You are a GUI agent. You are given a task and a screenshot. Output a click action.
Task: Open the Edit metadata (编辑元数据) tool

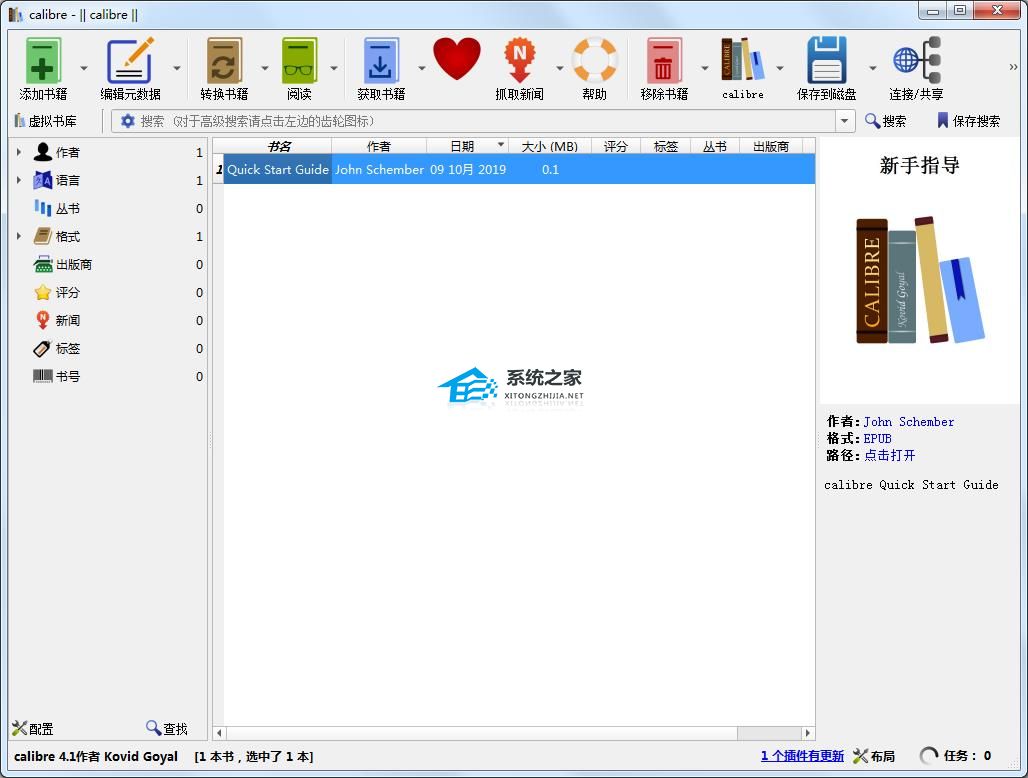pyautogui.click(x=130, y=60)
